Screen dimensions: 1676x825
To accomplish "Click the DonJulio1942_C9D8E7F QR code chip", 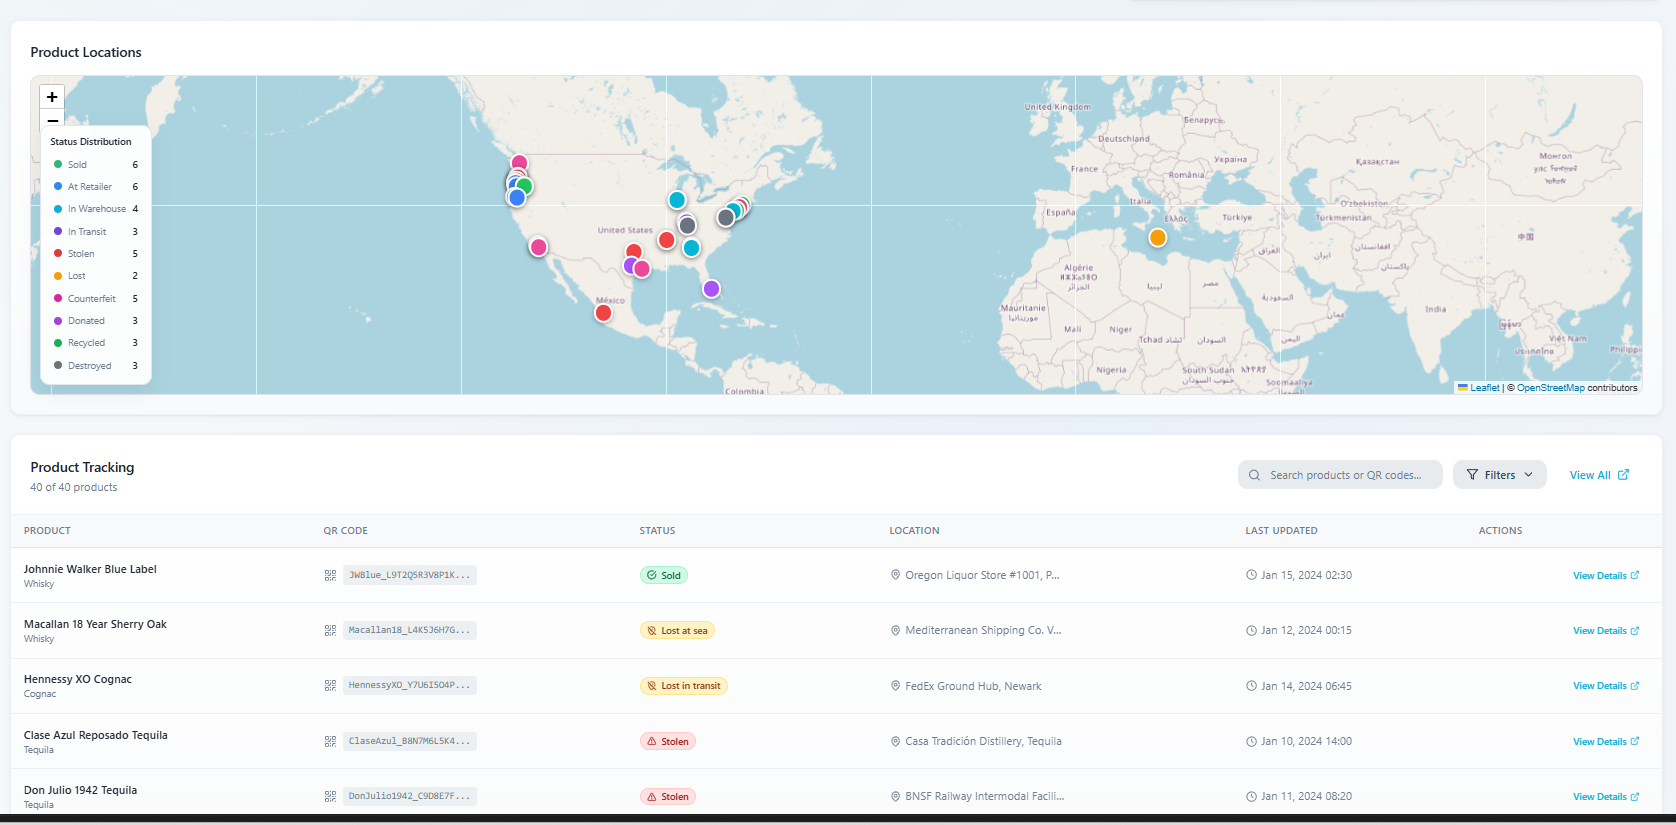I will pos(410,796).
